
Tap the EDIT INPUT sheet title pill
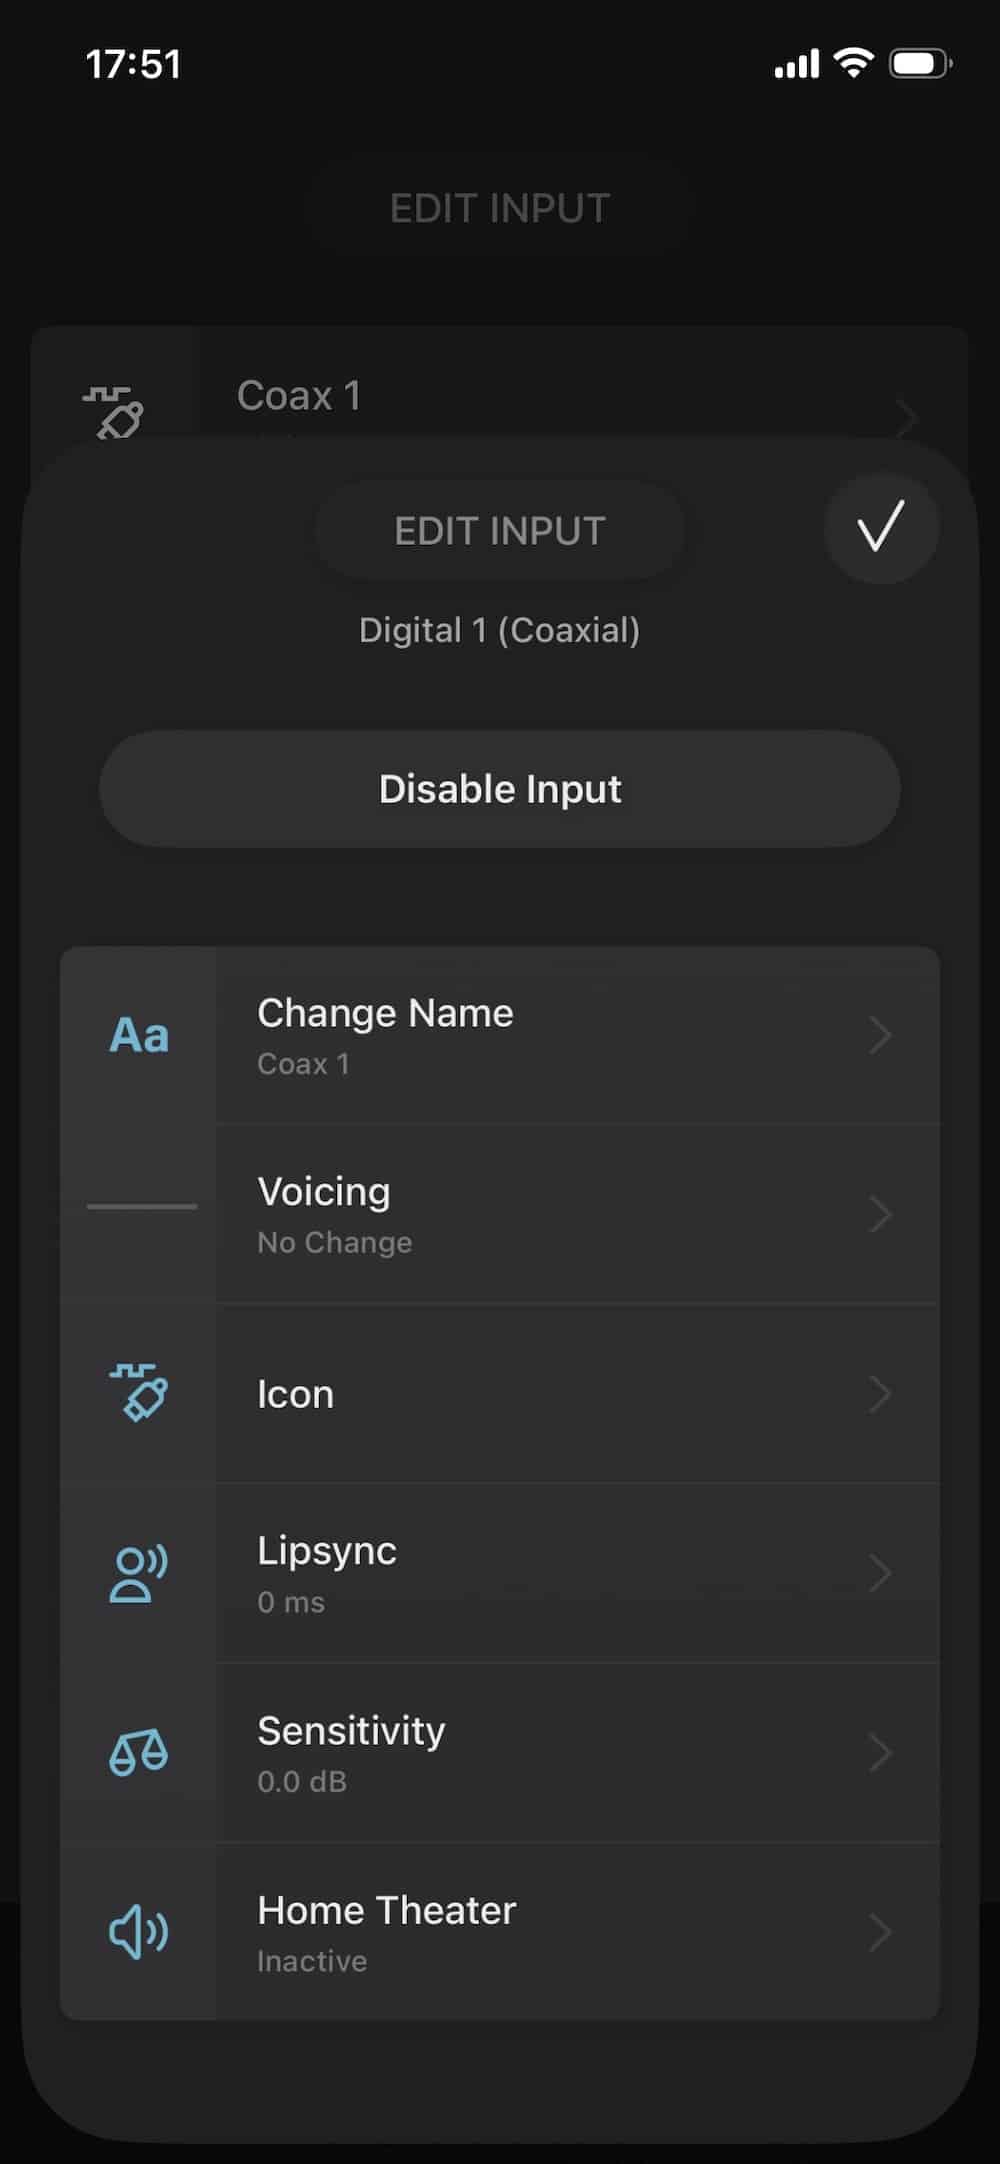coord(500,531)
